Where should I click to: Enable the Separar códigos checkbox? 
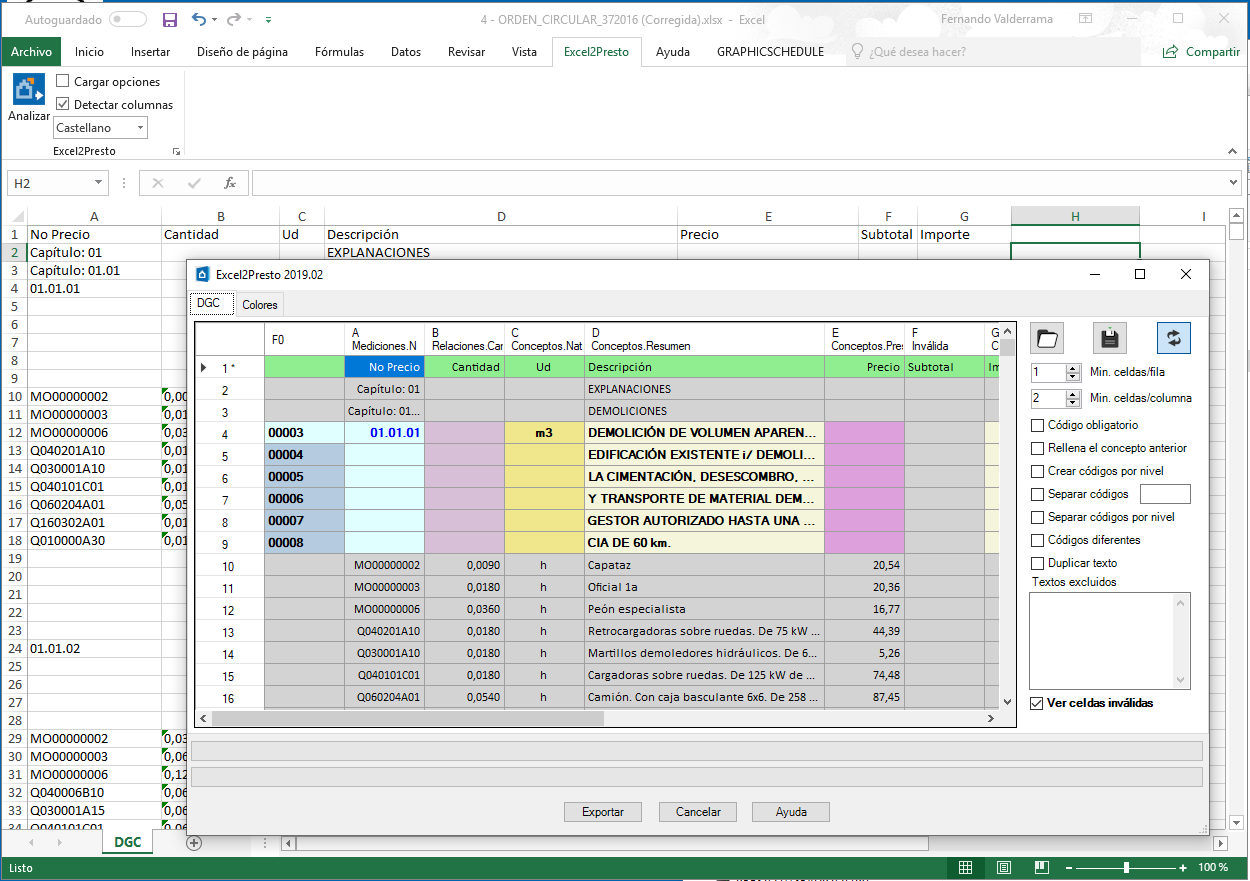1037,494
